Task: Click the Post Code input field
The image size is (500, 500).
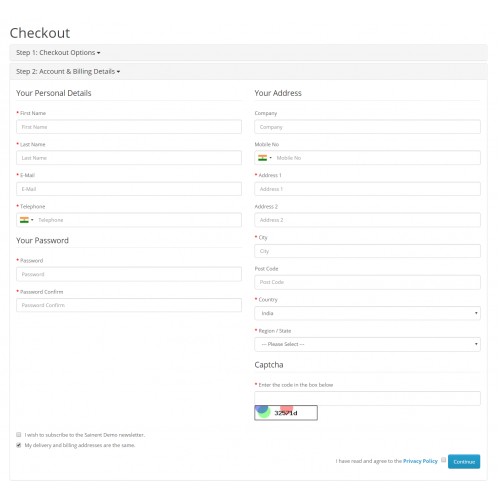Action: tap(367, 282)
